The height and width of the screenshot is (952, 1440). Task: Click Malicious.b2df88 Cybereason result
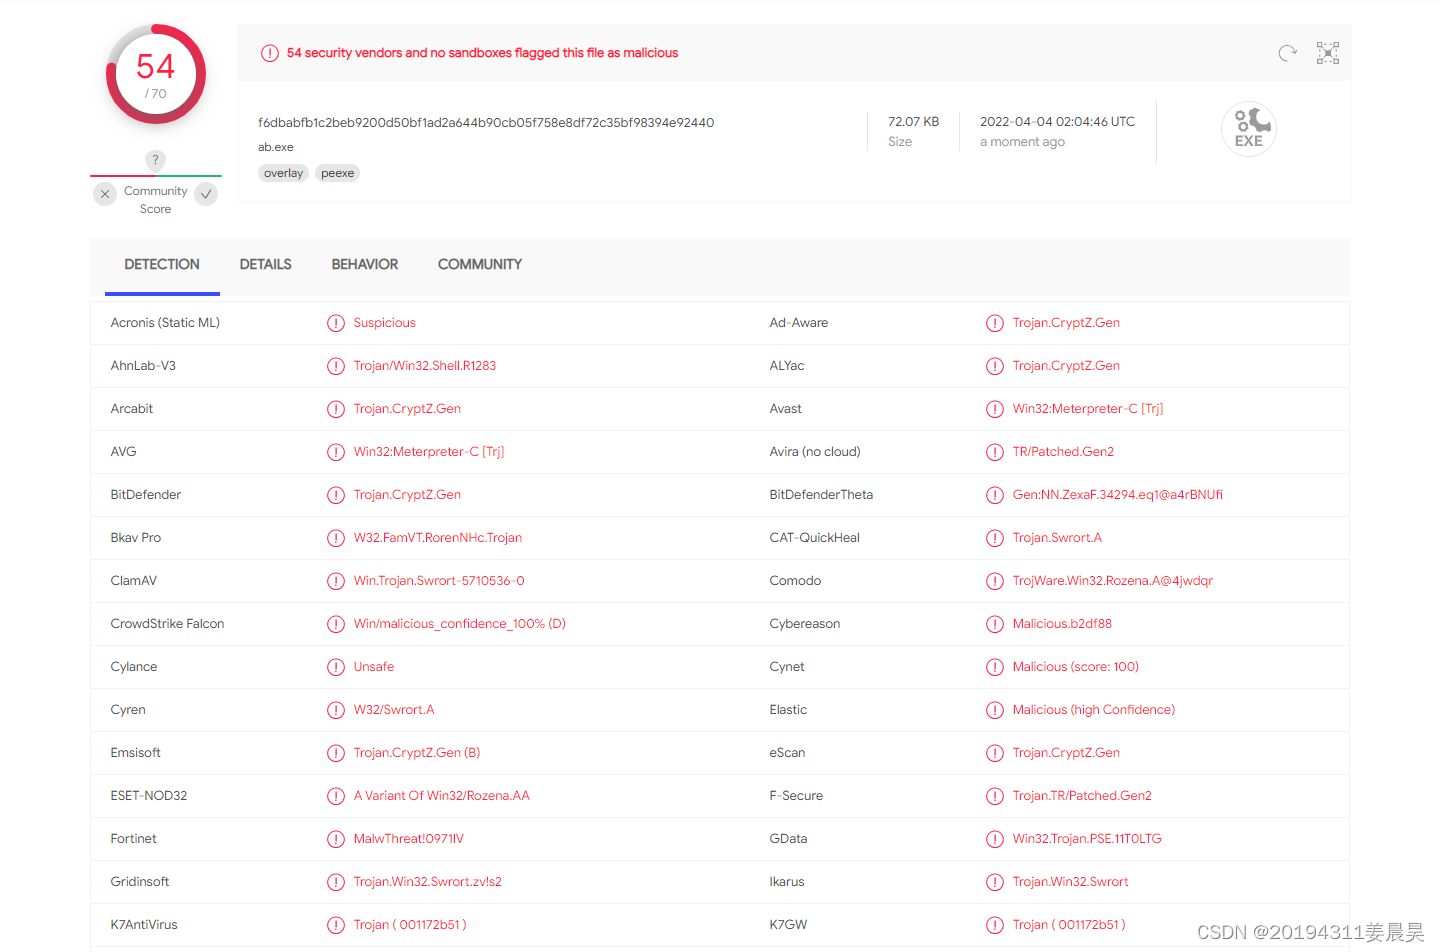tap(1062, 624)
